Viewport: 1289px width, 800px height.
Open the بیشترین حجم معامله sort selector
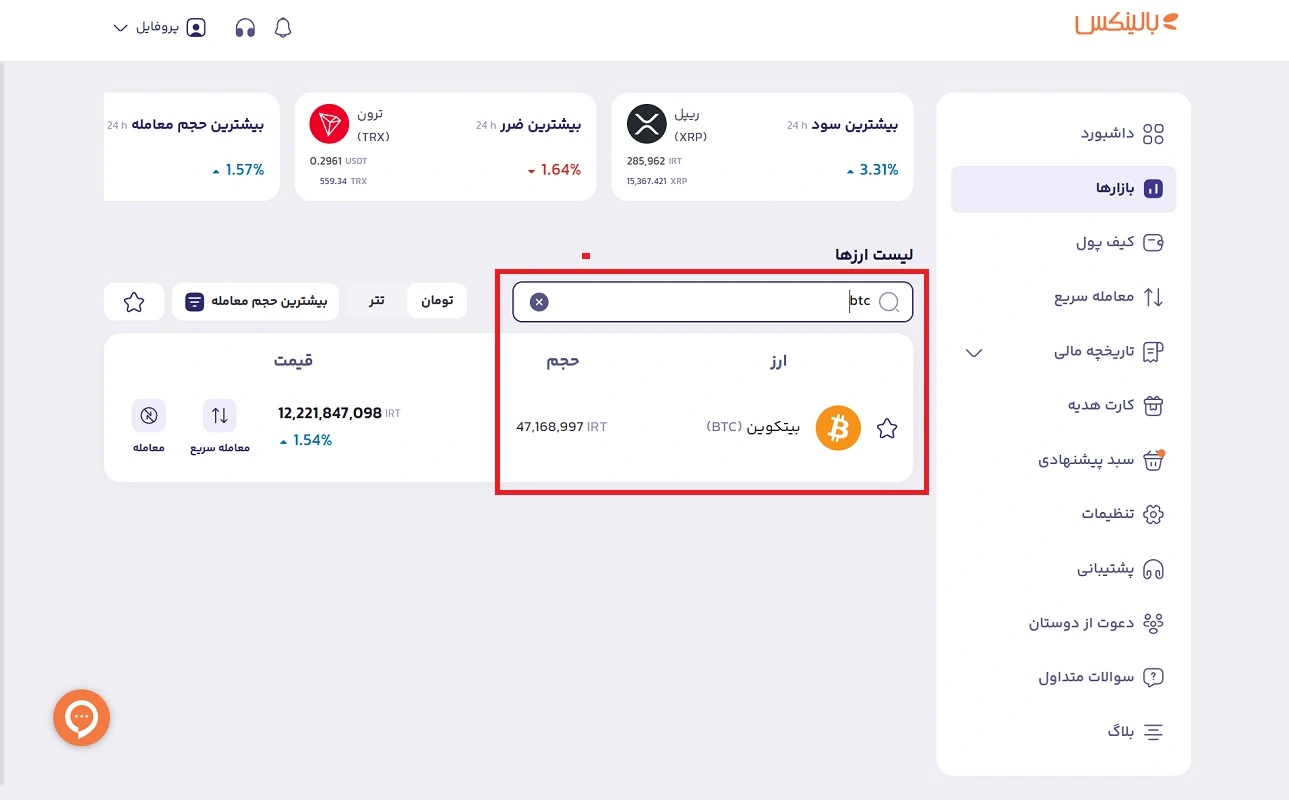point(255,301)
